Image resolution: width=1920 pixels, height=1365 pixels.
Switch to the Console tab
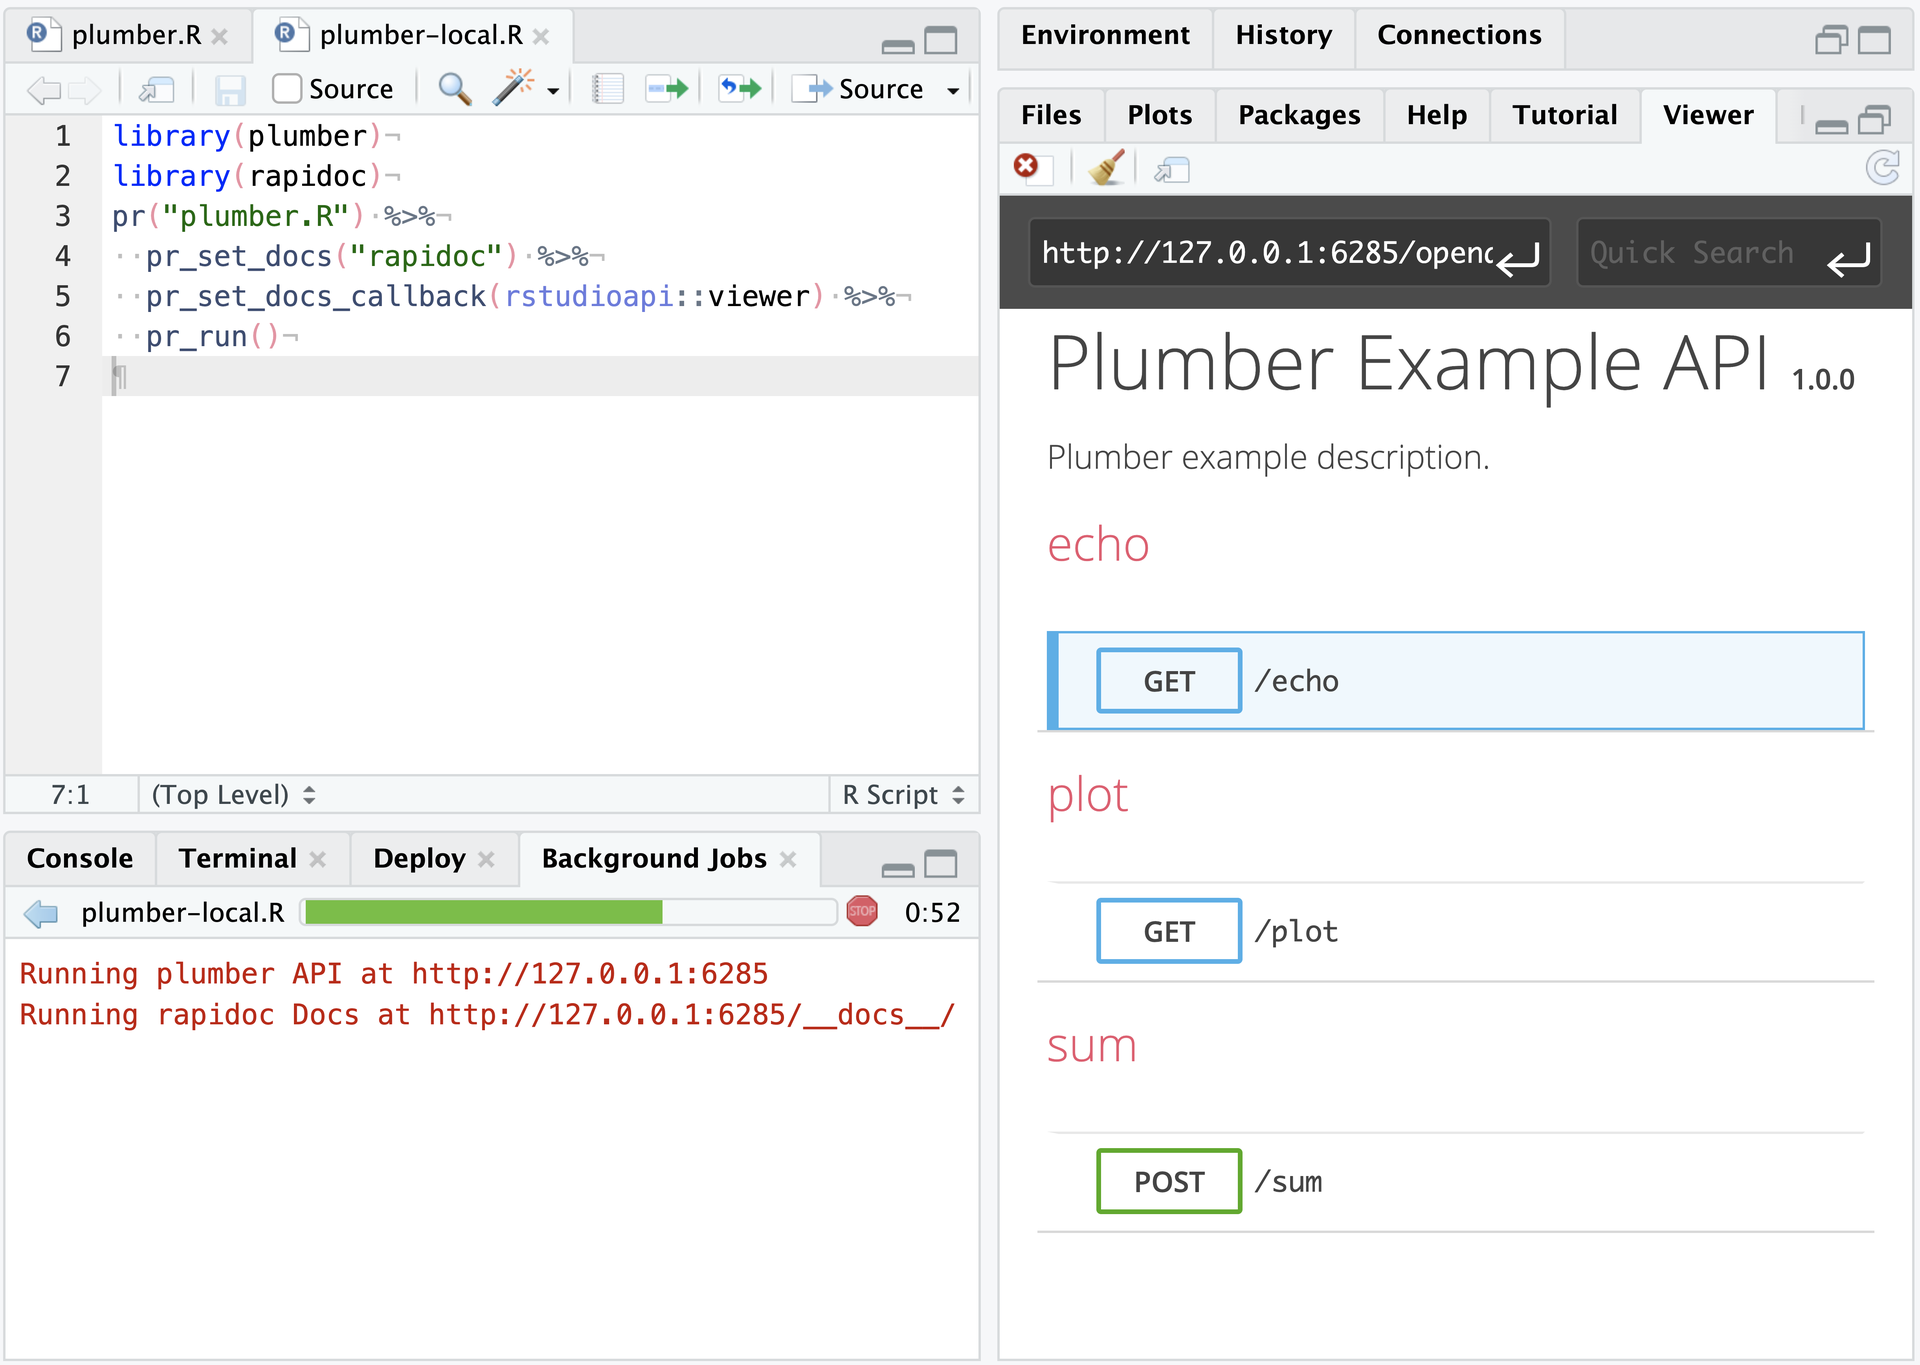80,858
